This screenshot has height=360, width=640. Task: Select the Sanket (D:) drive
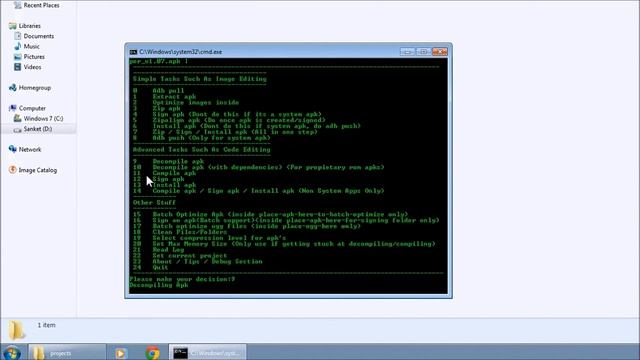(x=38, y=129)
